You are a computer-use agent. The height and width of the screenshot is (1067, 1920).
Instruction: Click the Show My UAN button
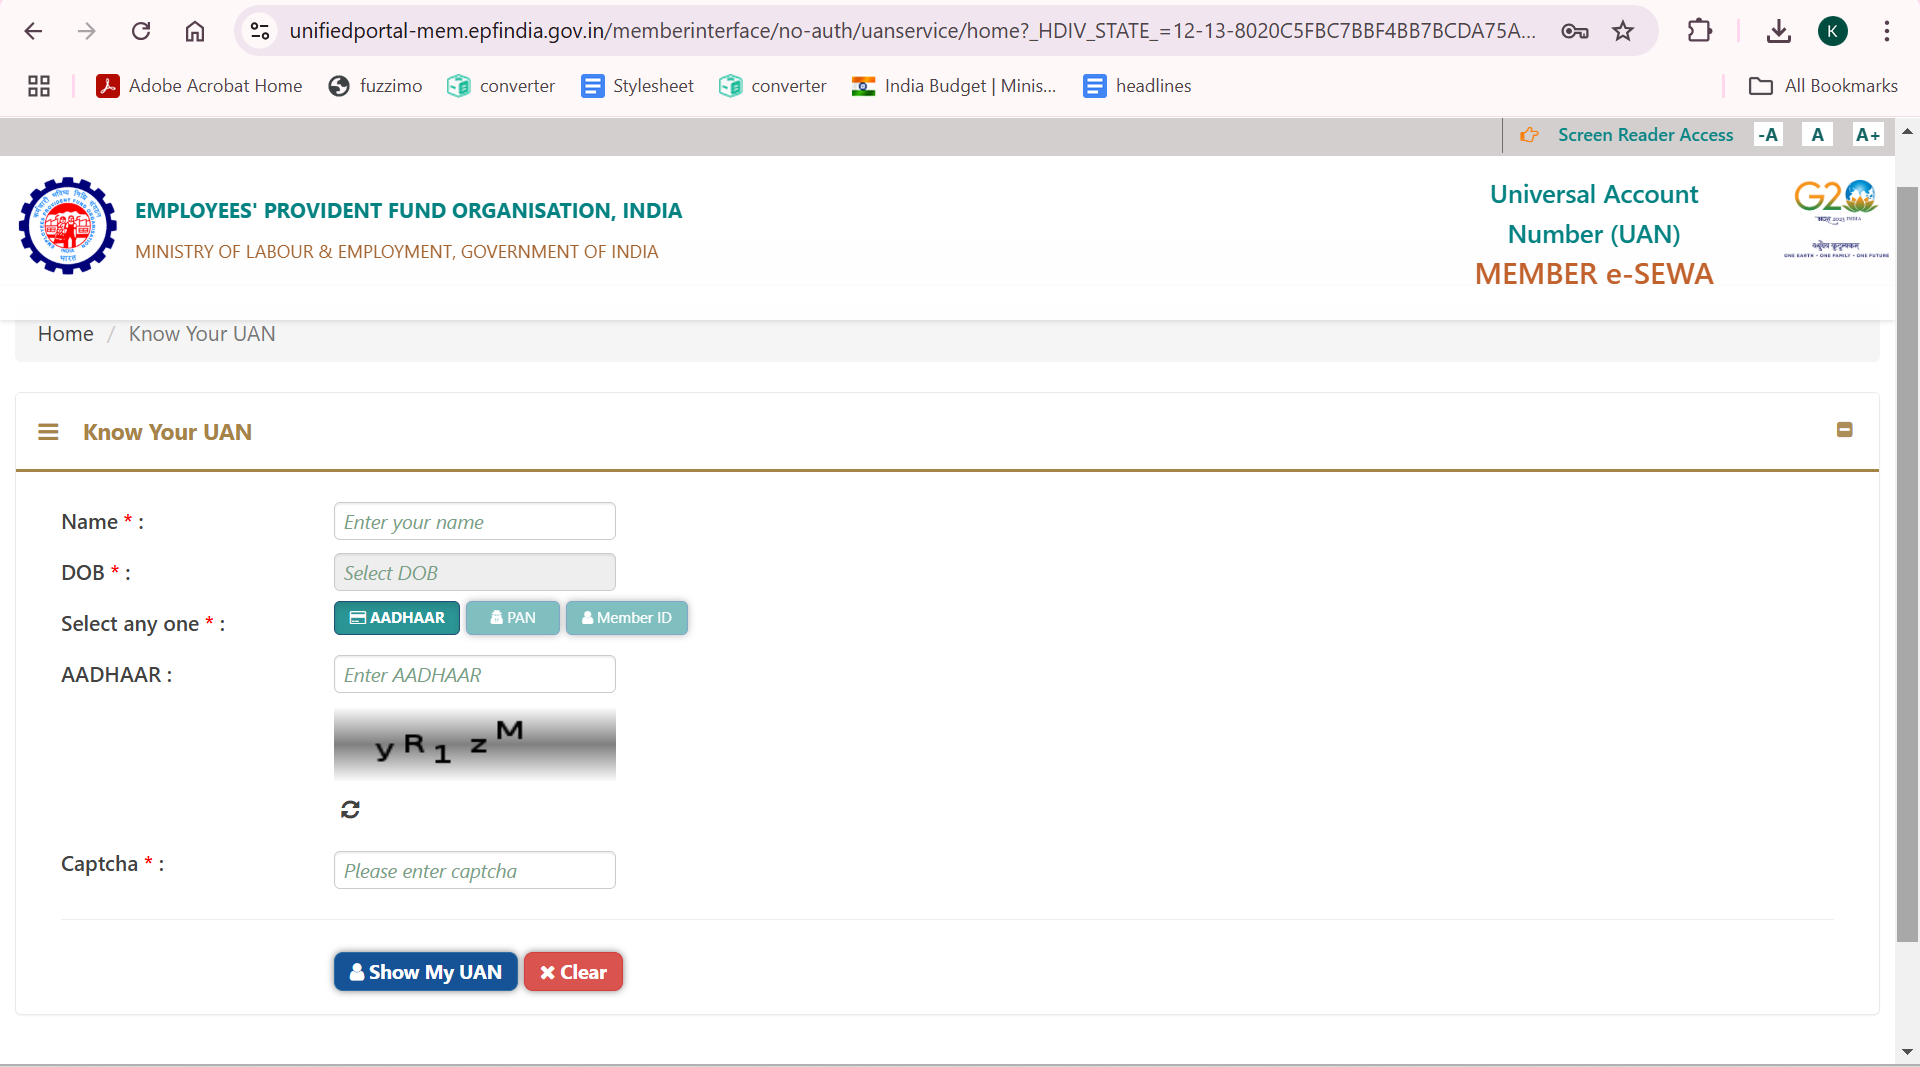[x=425, y=971]
